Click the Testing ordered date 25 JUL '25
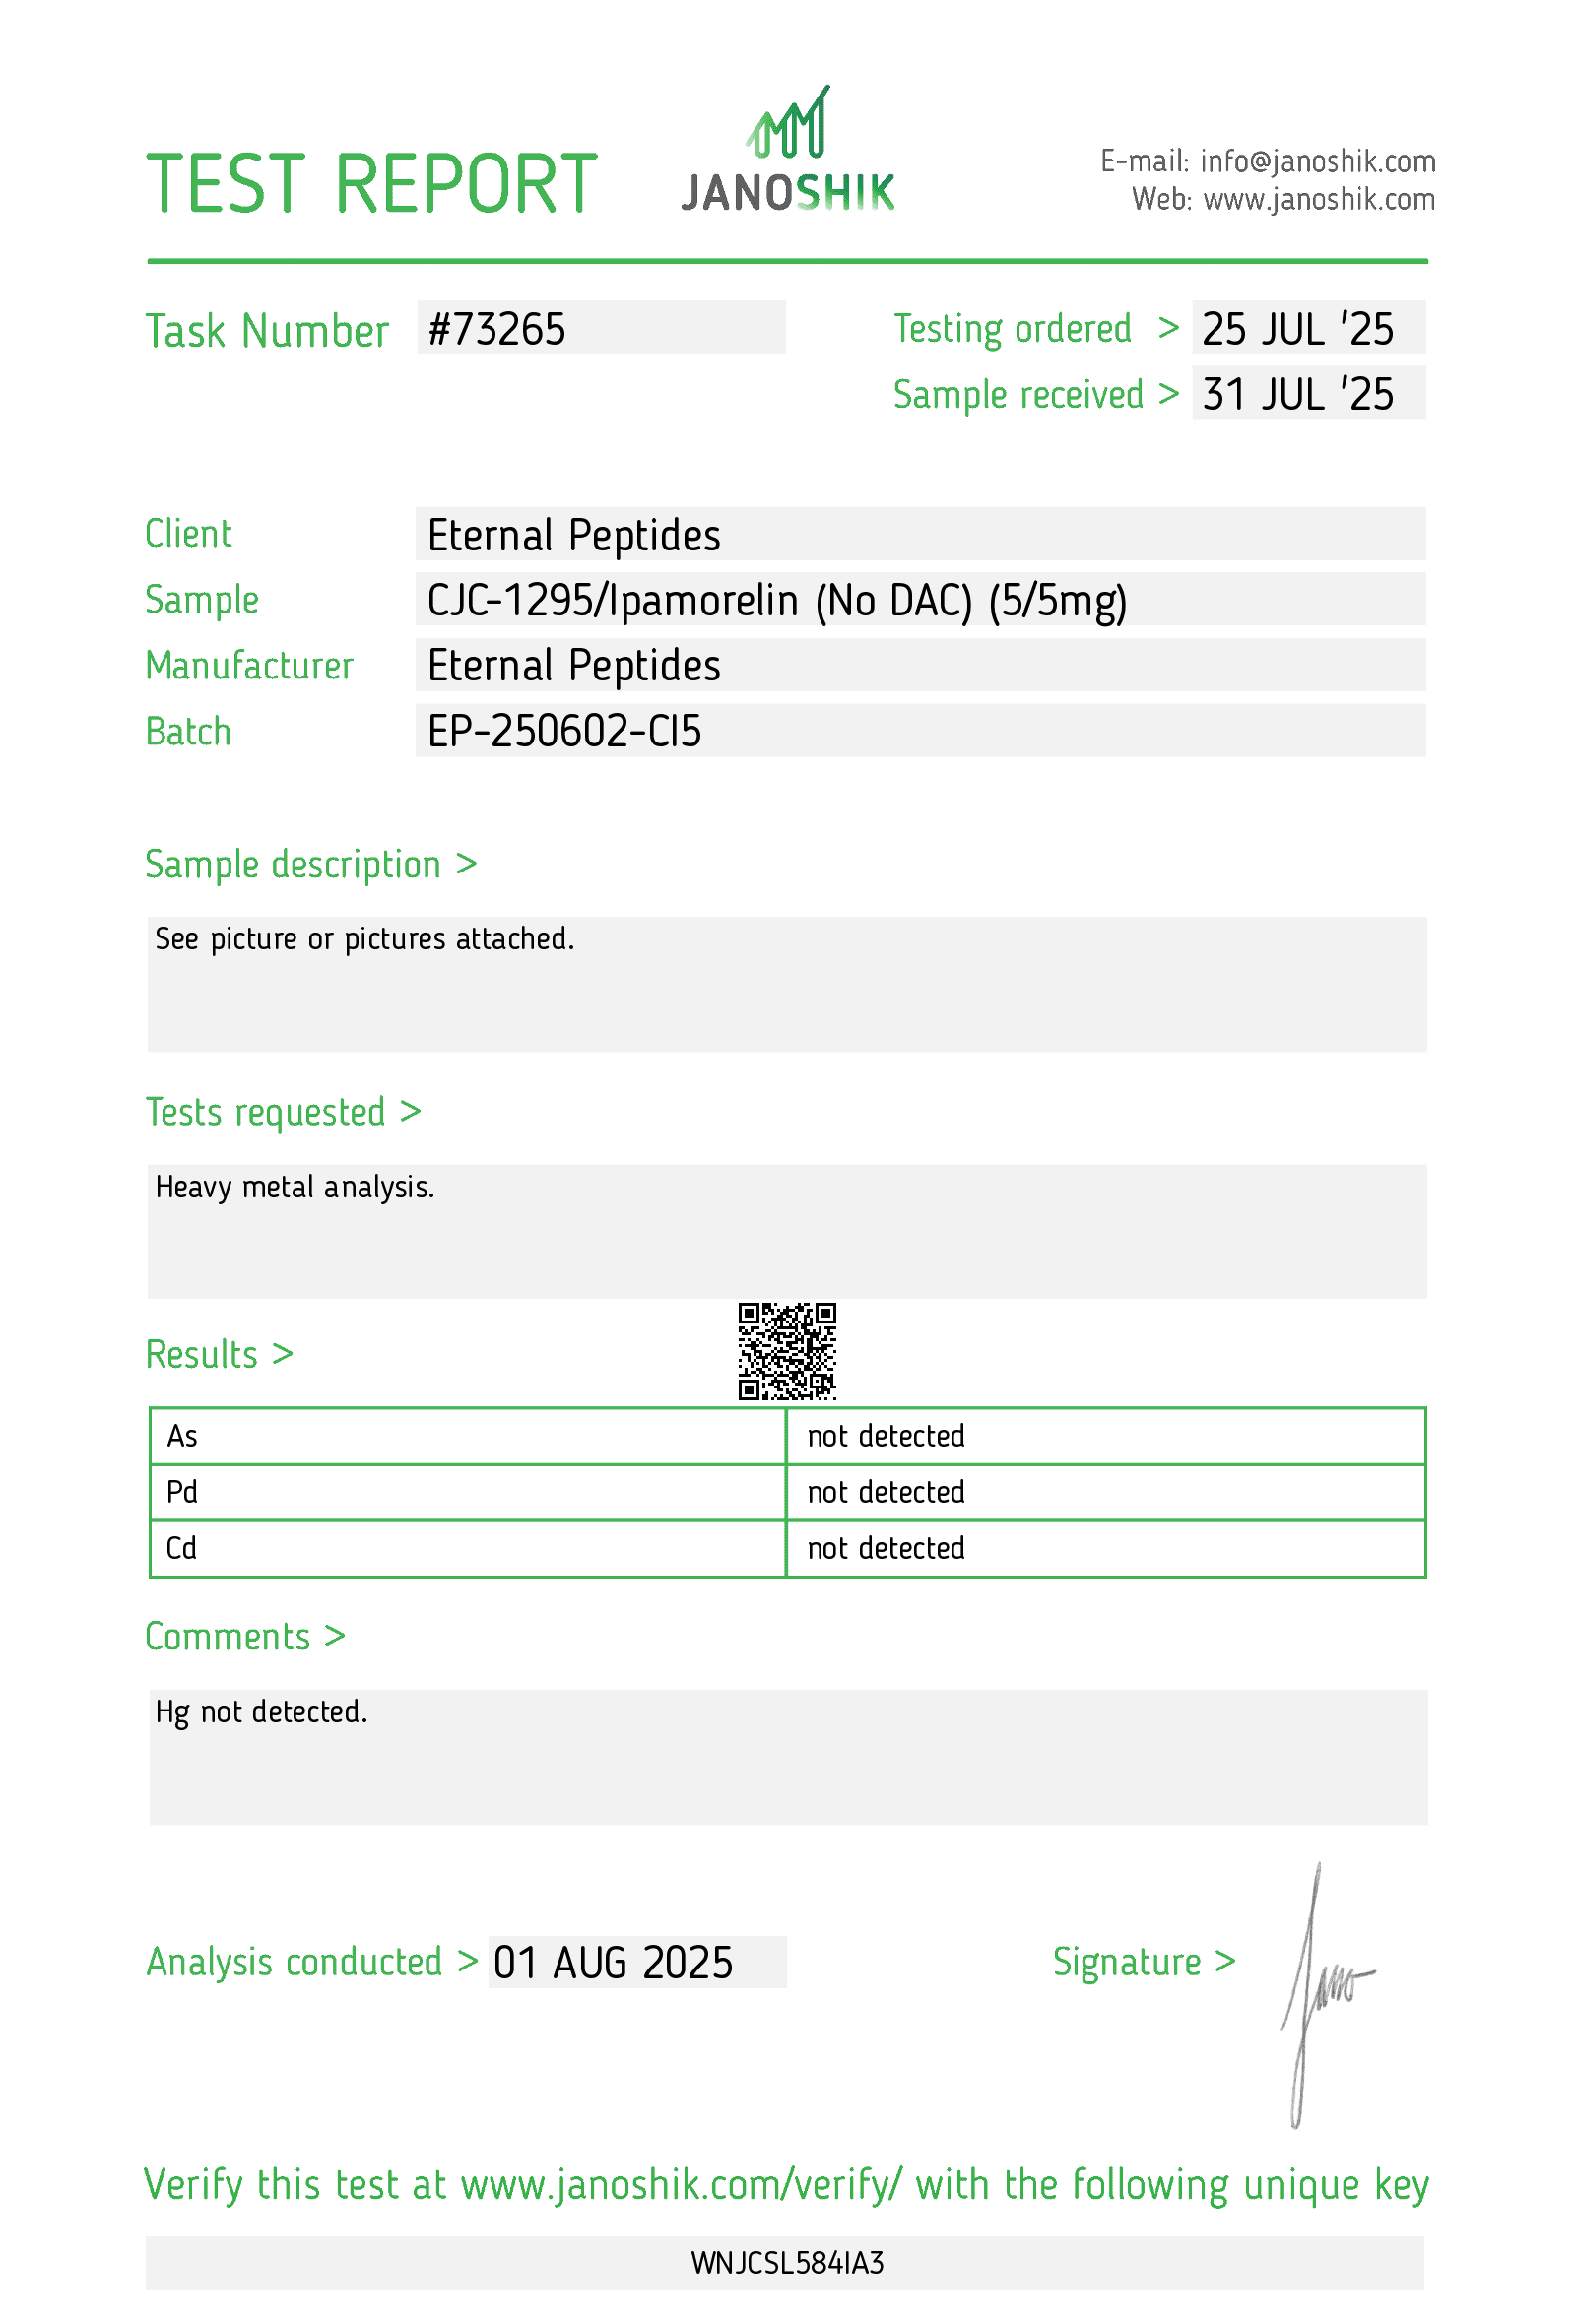Screen dimensions: 1576x2324 pyautogui.click(x=1306, y=329)
